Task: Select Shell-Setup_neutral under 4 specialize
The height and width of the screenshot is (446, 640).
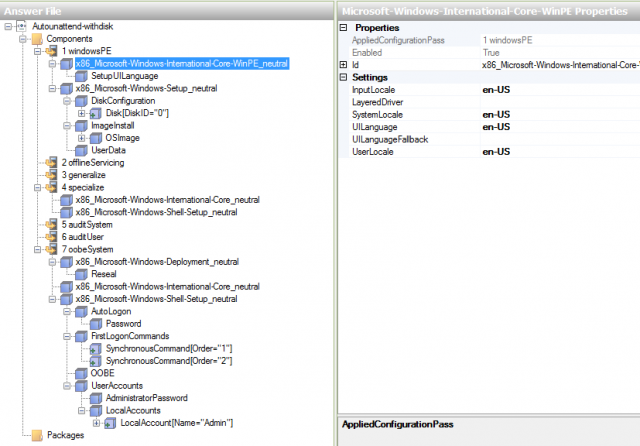Action: tap(156, 212)
